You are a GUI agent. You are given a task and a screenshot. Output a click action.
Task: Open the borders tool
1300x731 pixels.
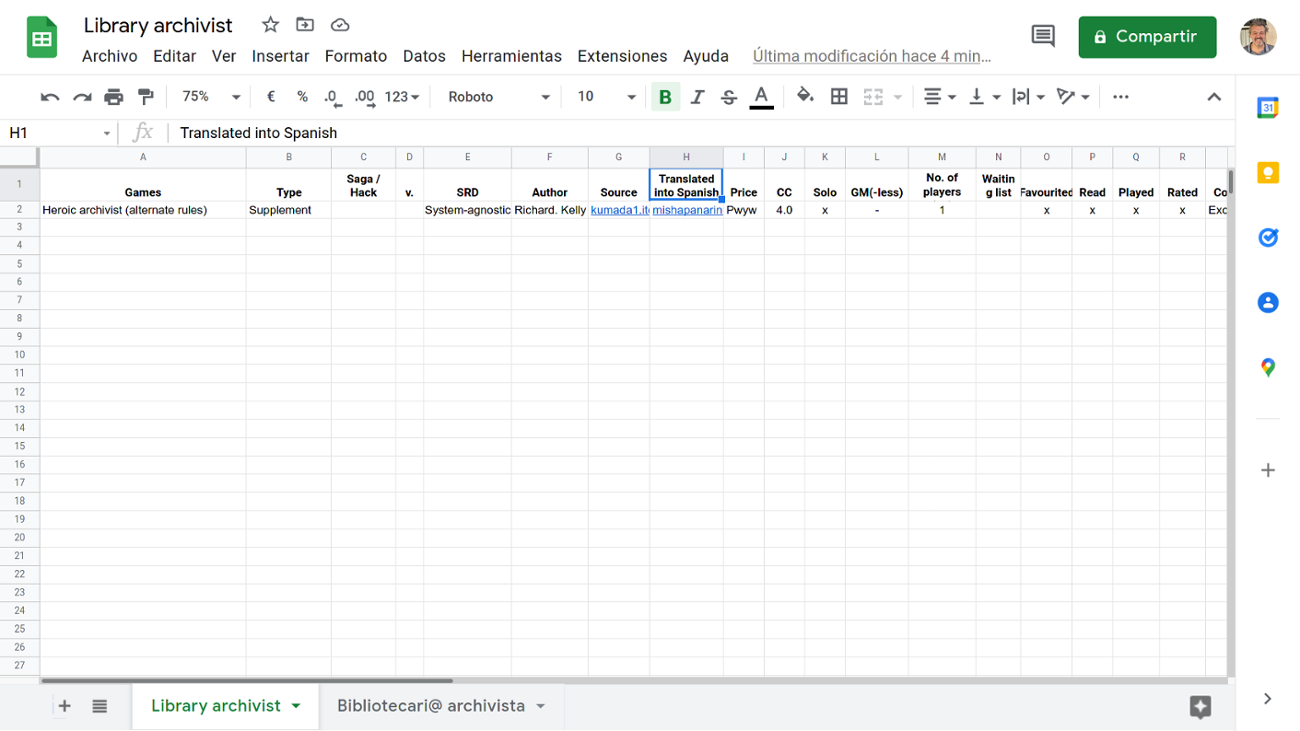coord(839,97)
